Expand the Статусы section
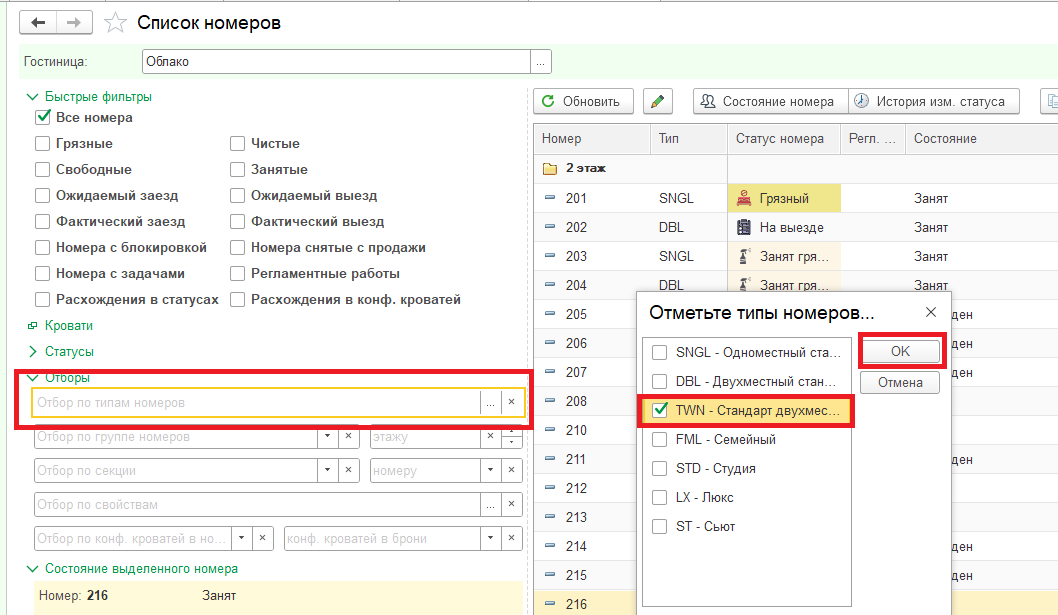Image resolution: width=1058 pixels, height=615 pixels. [32, 352]
